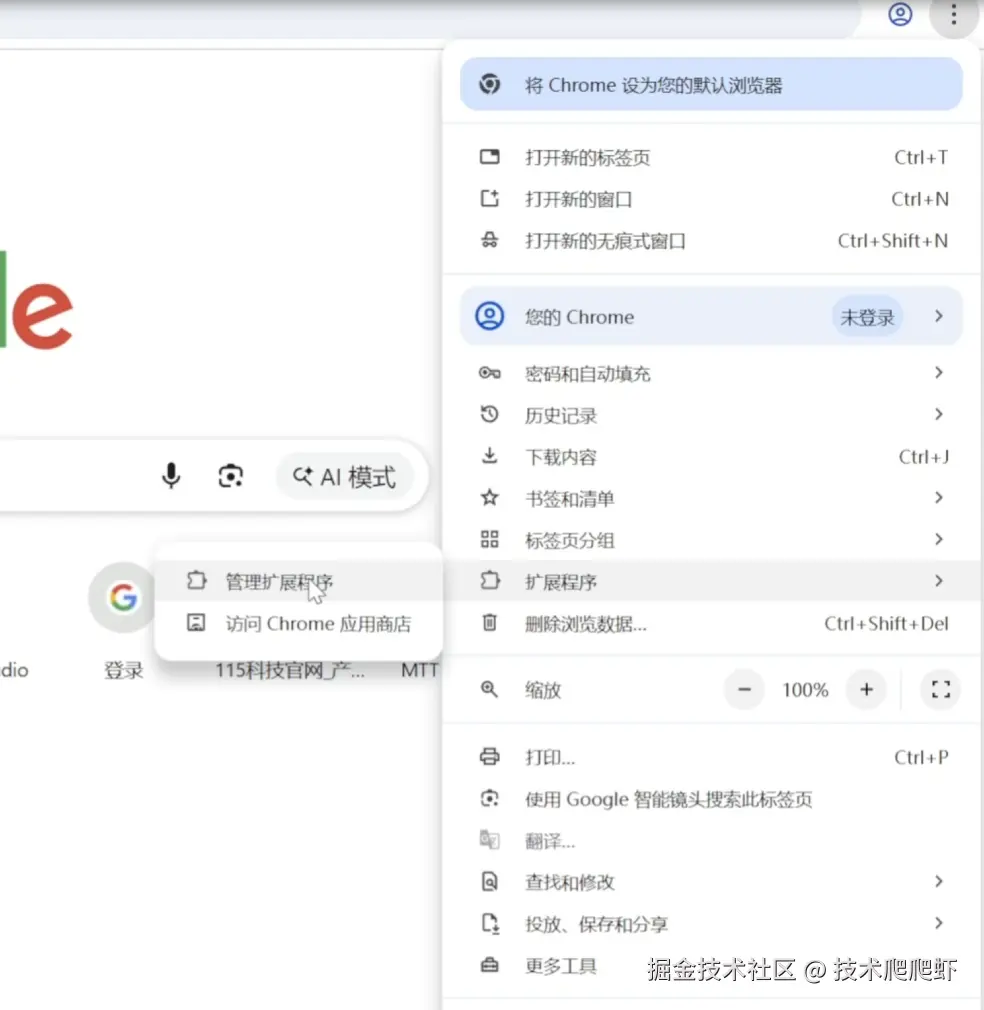
Task: Click the zoom magnifier icon
Action: [x=489, y=689]
